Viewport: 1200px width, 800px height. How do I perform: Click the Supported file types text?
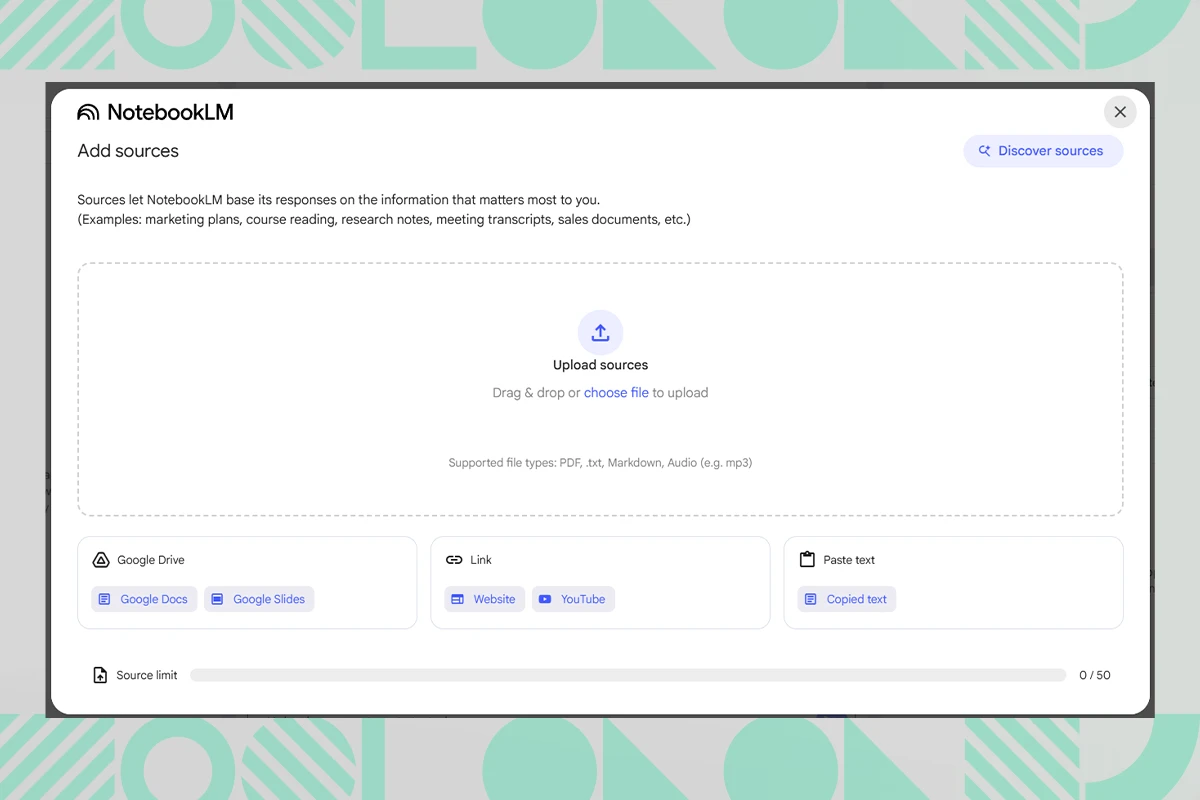[600, 463]
